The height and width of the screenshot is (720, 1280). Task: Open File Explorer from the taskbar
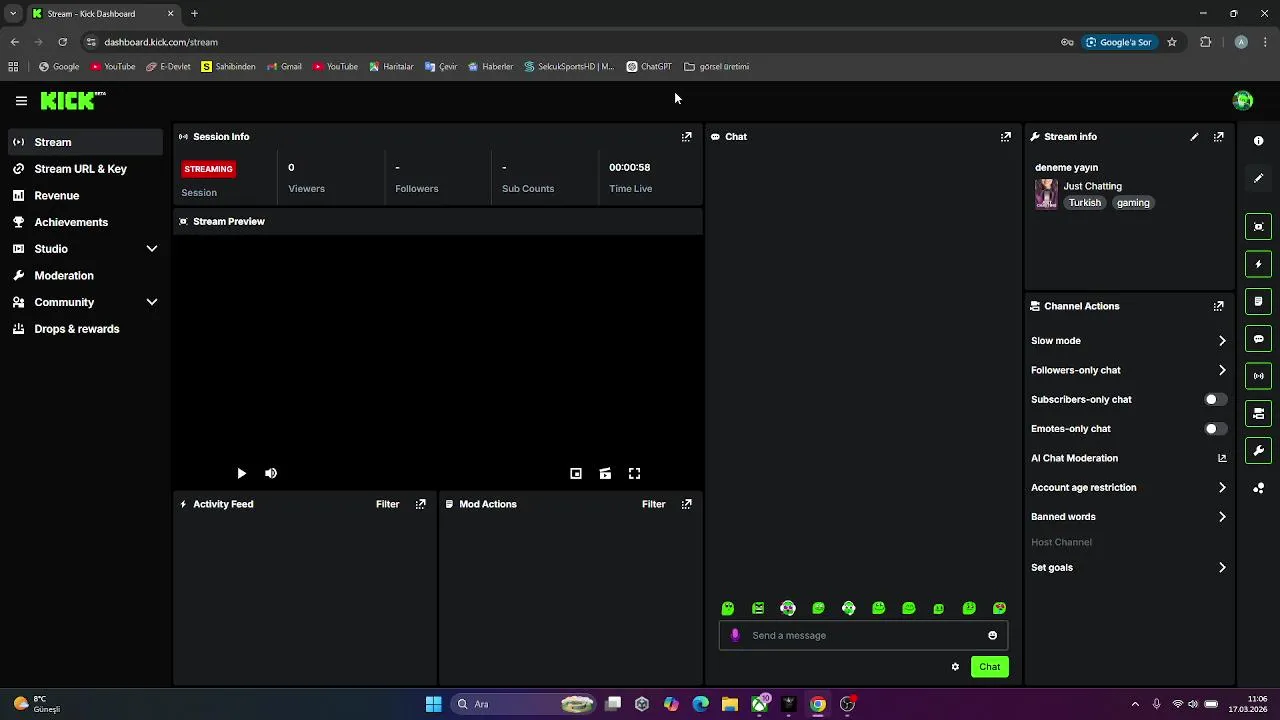730,704
